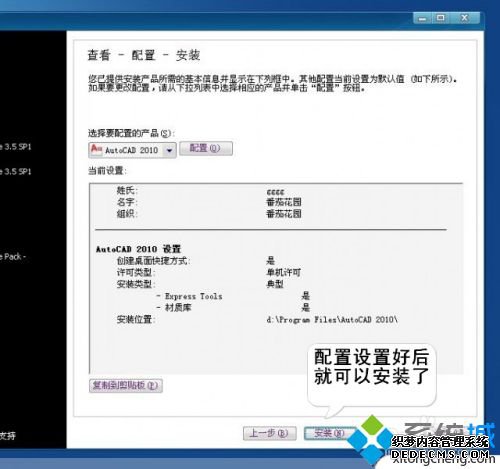Maximize the installer window
Viewport: 500px width, 469px height.
click(441, 18)
